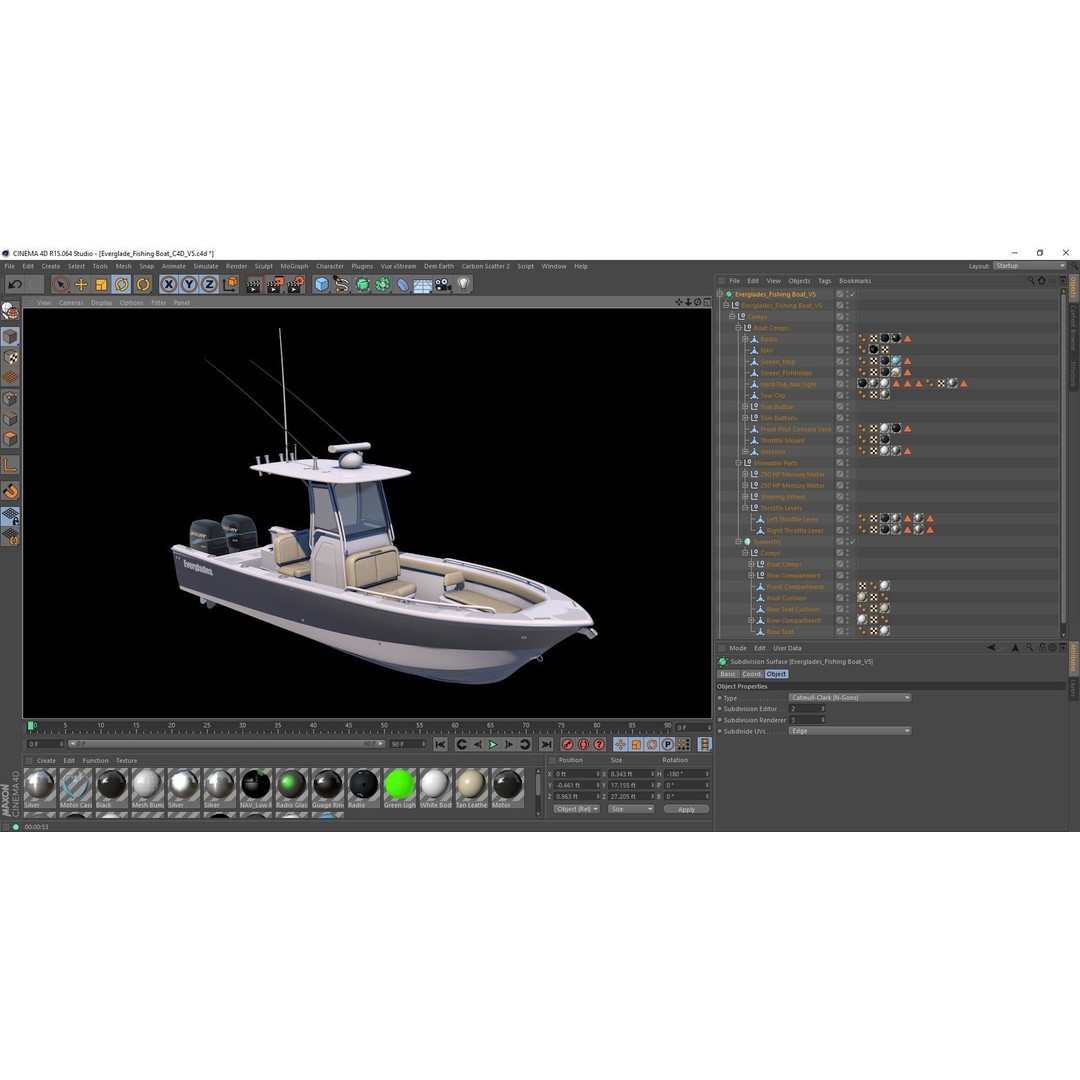Select the Enable Axis L-shaped icon
1080x1080 pixels.
[10, 466]
